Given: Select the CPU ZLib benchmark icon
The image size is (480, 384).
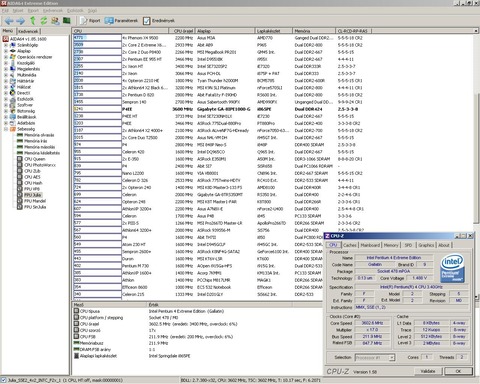Looking at the screenshot, I should point(20,171).
